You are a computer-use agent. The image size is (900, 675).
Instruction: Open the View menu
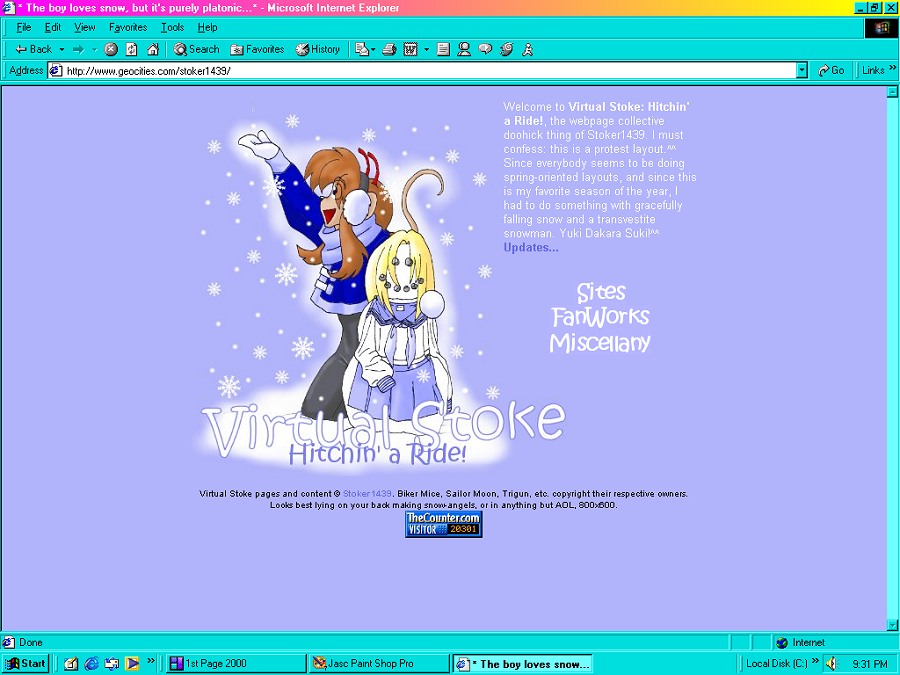pos(84,27)
